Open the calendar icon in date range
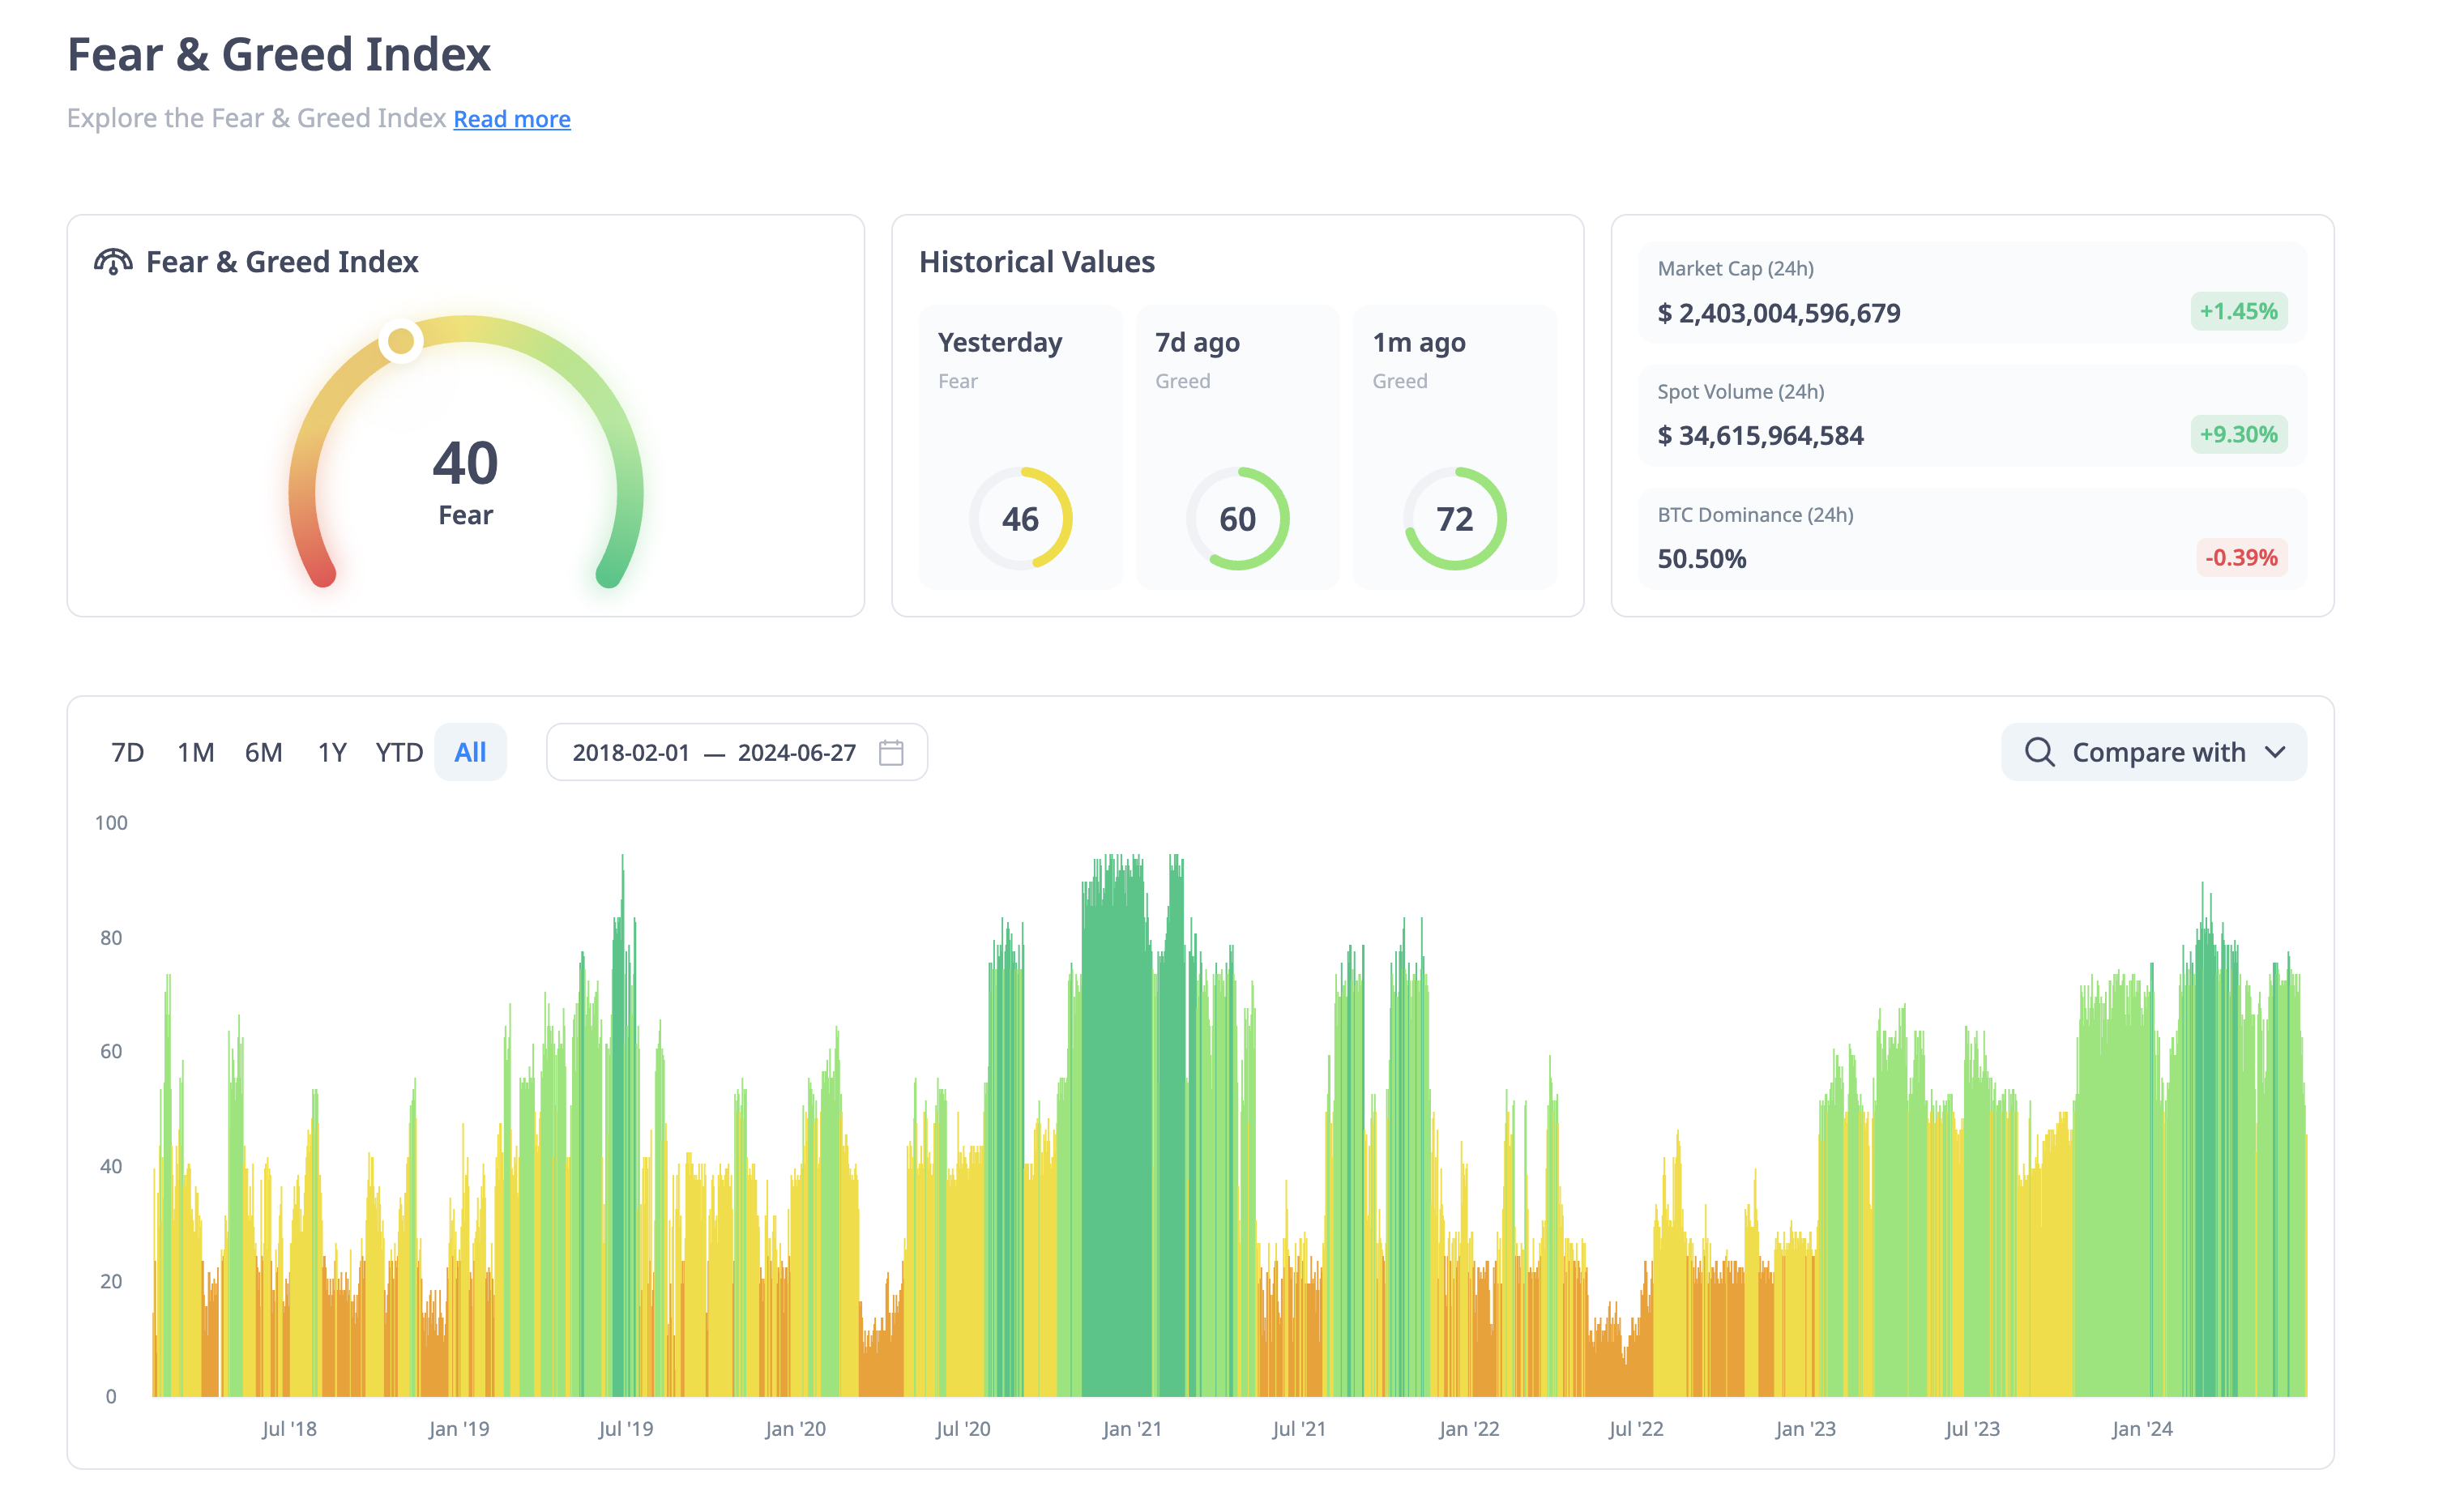This screenshot has width=2447, height=1512. (890, 752)
